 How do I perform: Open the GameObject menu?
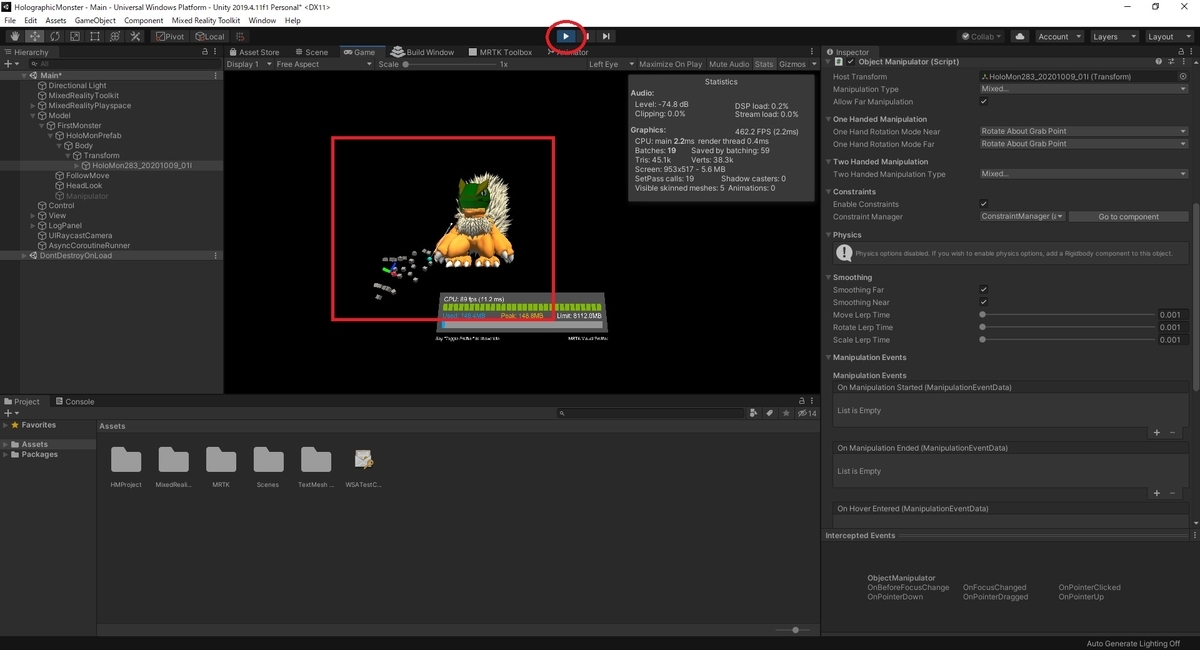(x=95, y=20)
